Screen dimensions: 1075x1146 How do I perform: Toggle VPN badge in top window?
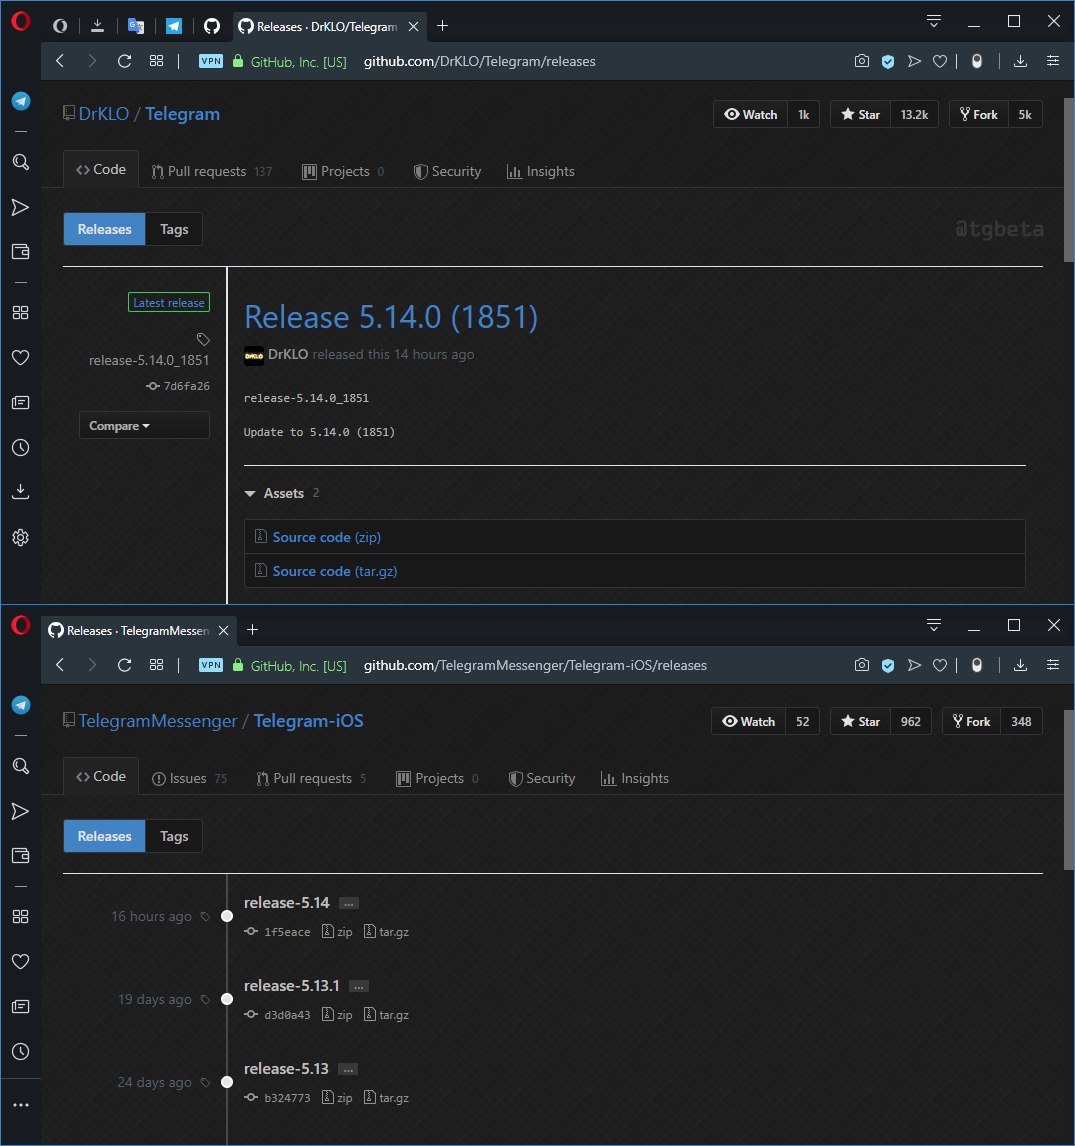(210, 61)
